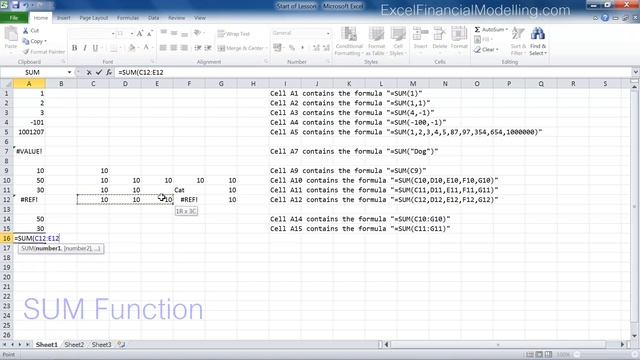Toggle Wrap Text
Image resolution: width=640 pixels, height=360 pixels.
pos(233,33)
